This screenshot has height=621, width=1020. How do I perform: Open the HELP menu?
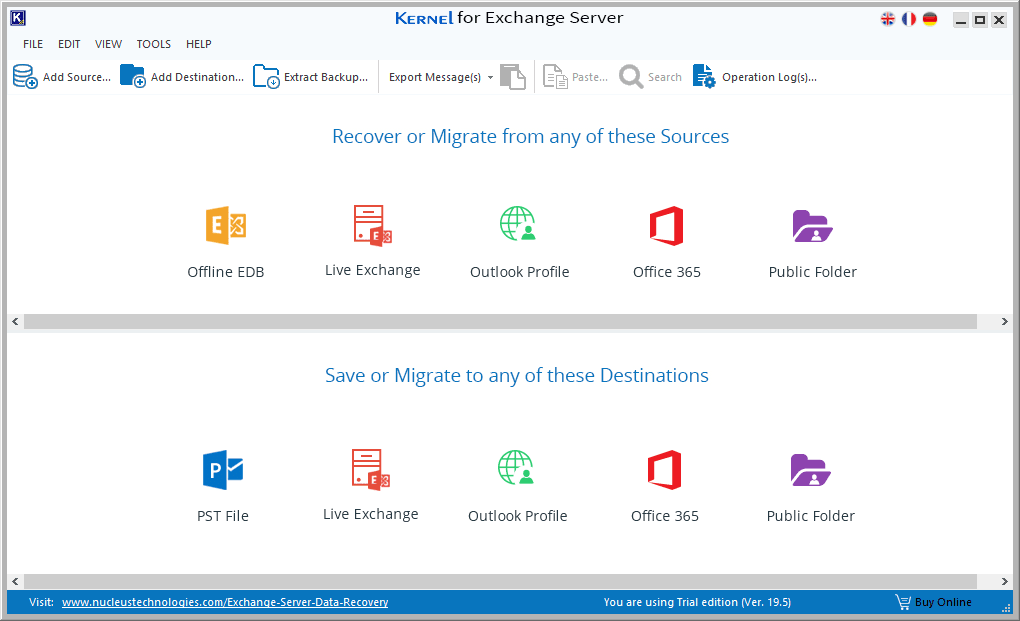point(198,44)
